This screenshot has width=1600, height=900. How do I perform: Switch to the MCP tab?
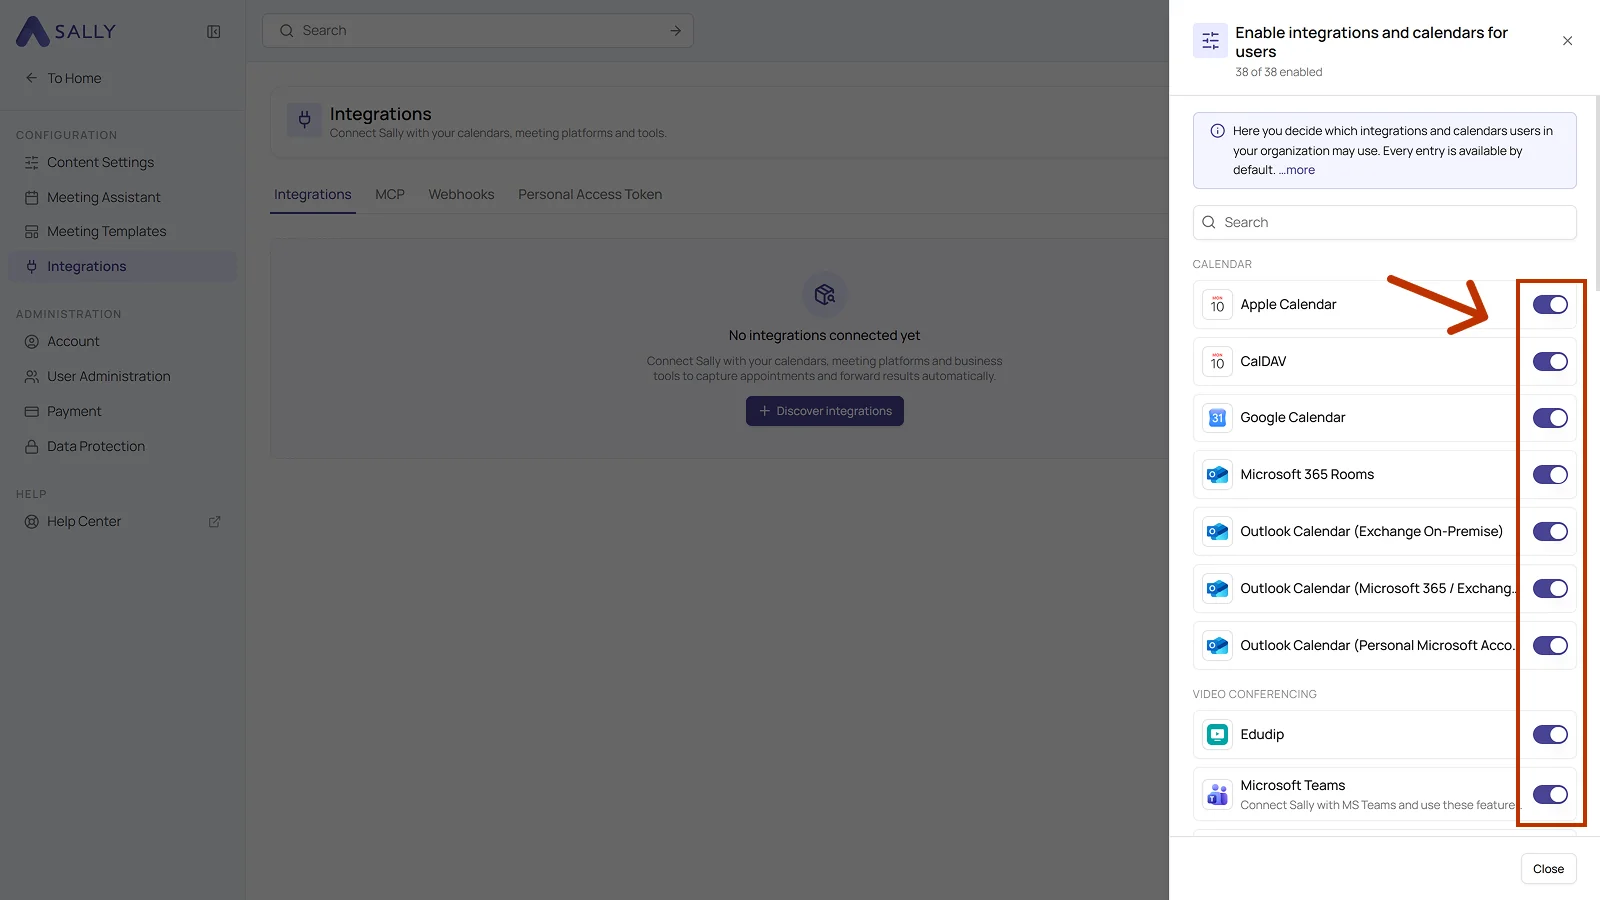390,194
